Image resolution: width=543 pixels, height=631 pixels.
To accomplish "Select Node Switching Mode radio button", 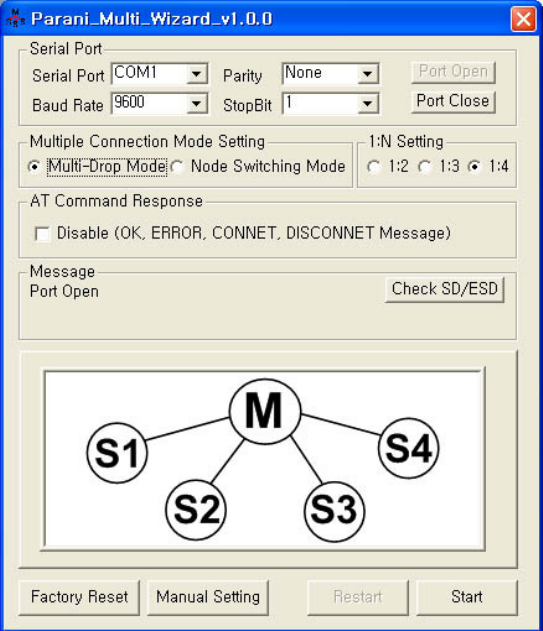I will [177, 166].
